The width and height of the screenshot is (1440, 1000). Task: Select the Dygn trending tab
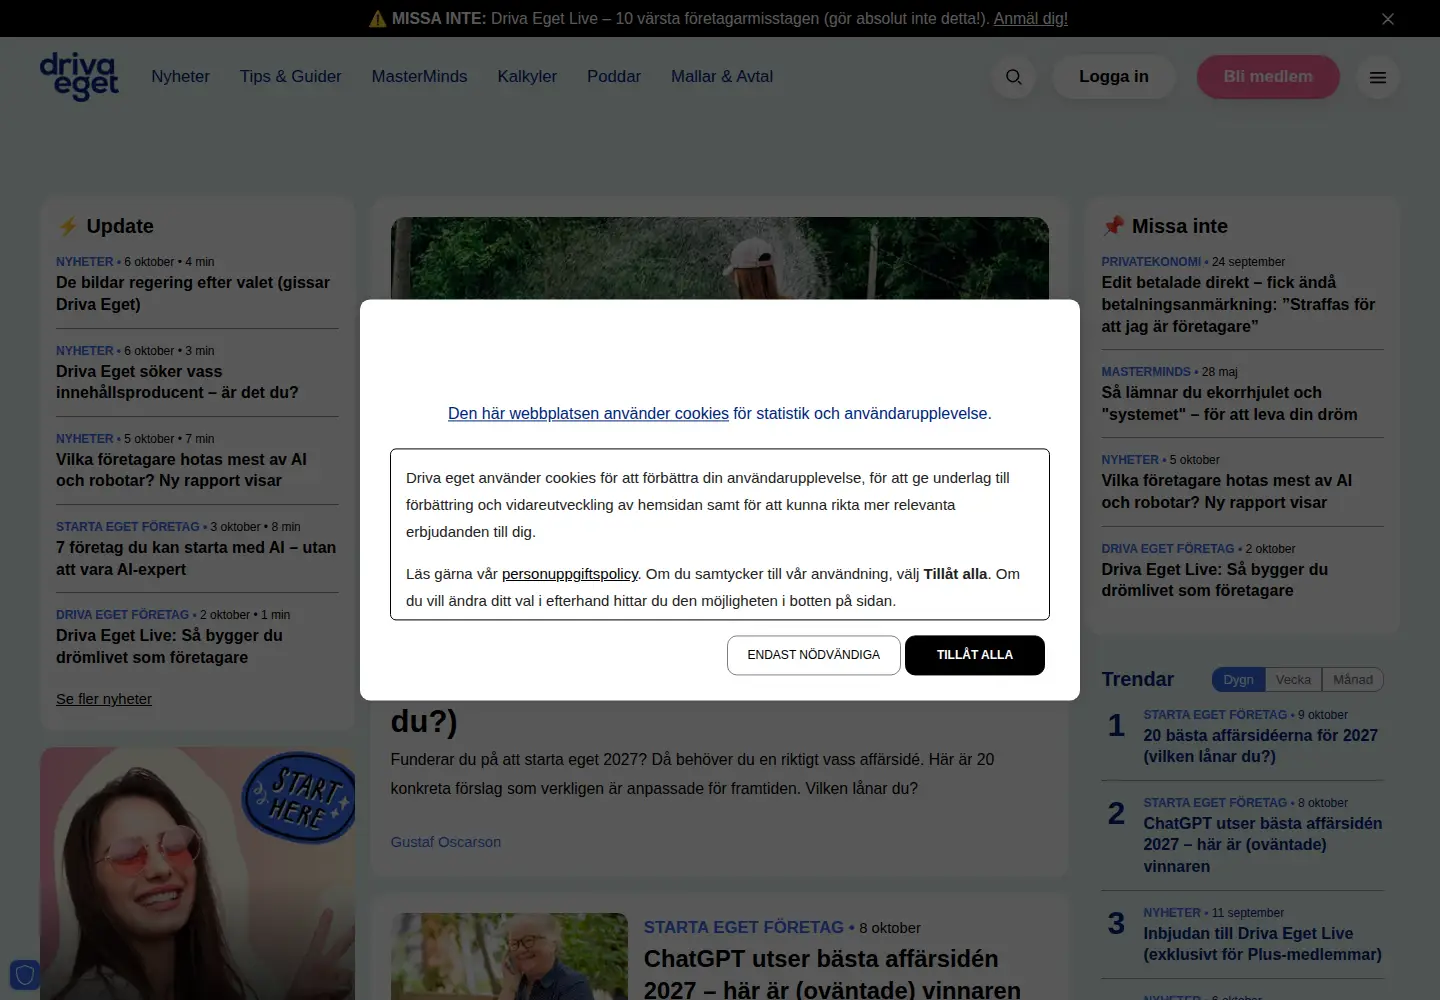[x=1238, y=680]
